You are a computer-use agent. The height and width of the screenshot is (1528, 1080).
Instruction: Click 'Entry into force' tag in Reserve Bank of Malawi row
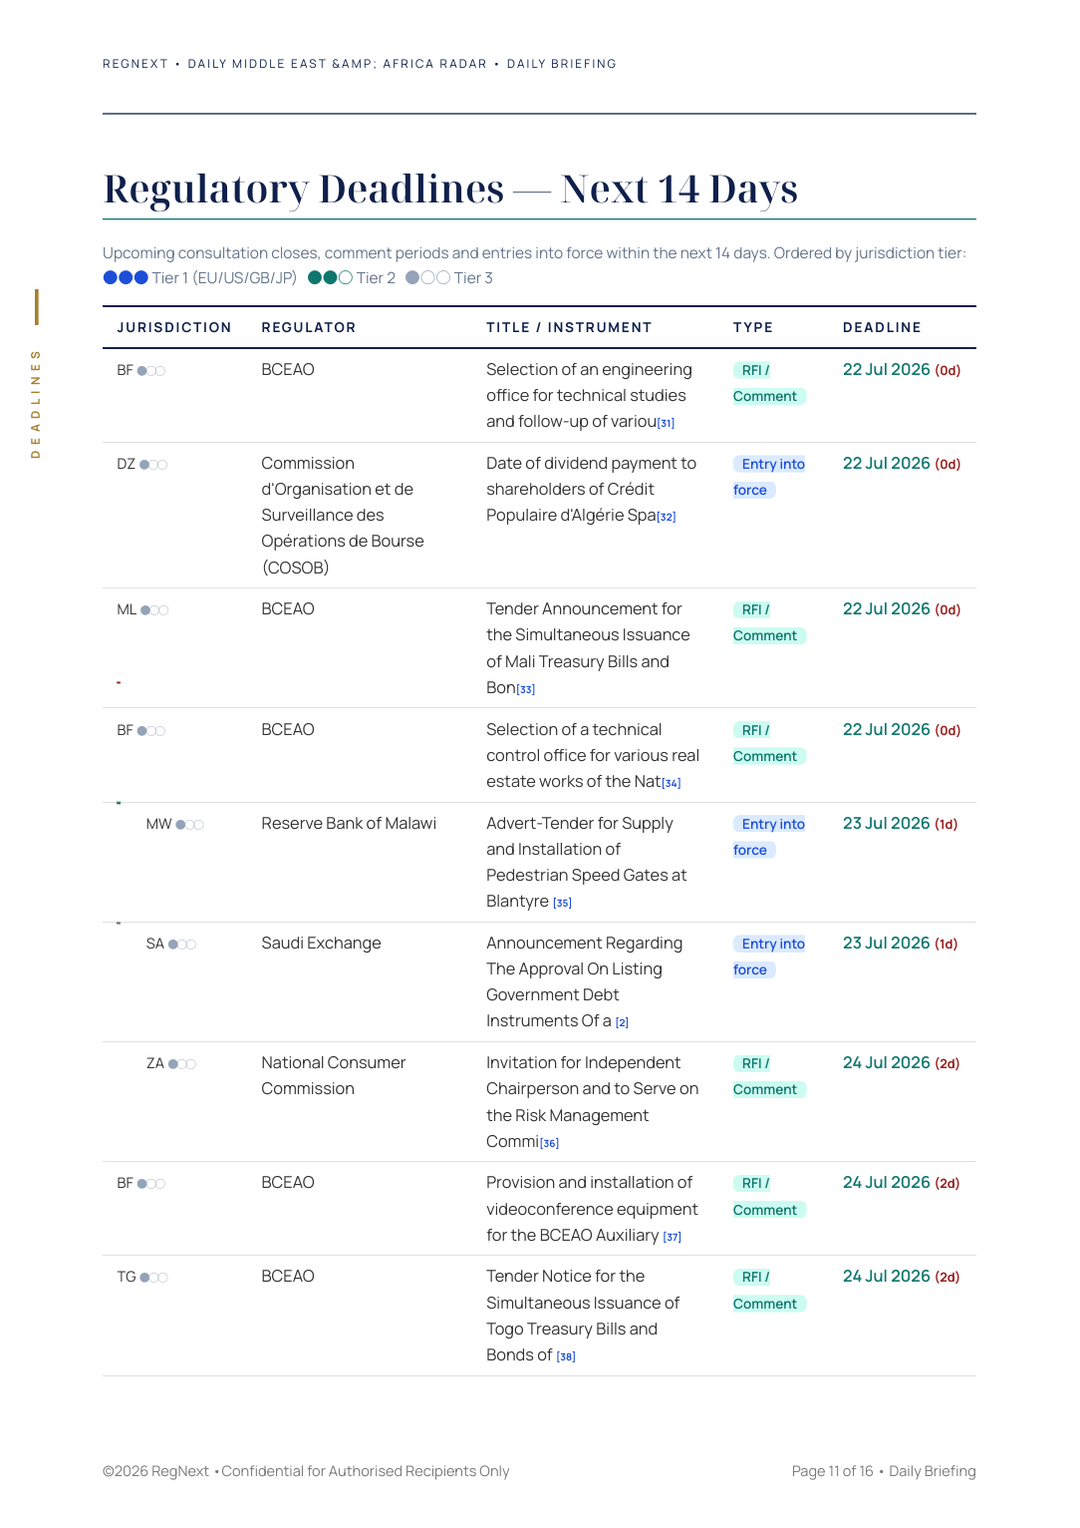769,837
